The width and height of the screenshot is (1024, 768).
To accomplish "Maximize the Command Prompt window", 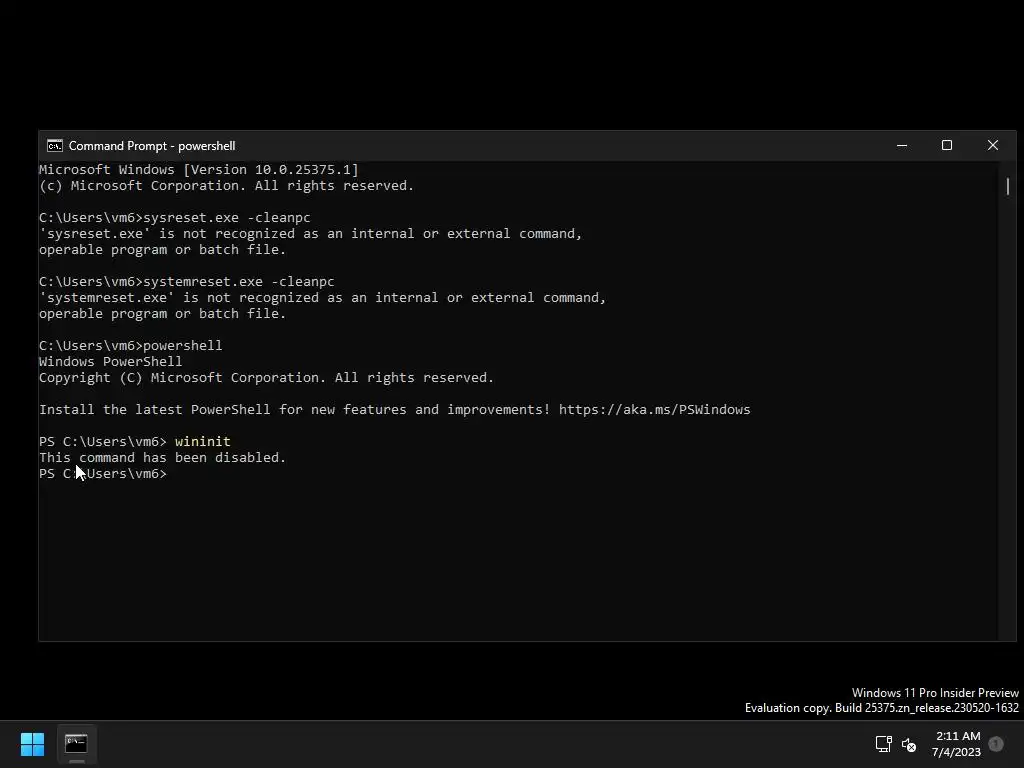I will [947, 146].
